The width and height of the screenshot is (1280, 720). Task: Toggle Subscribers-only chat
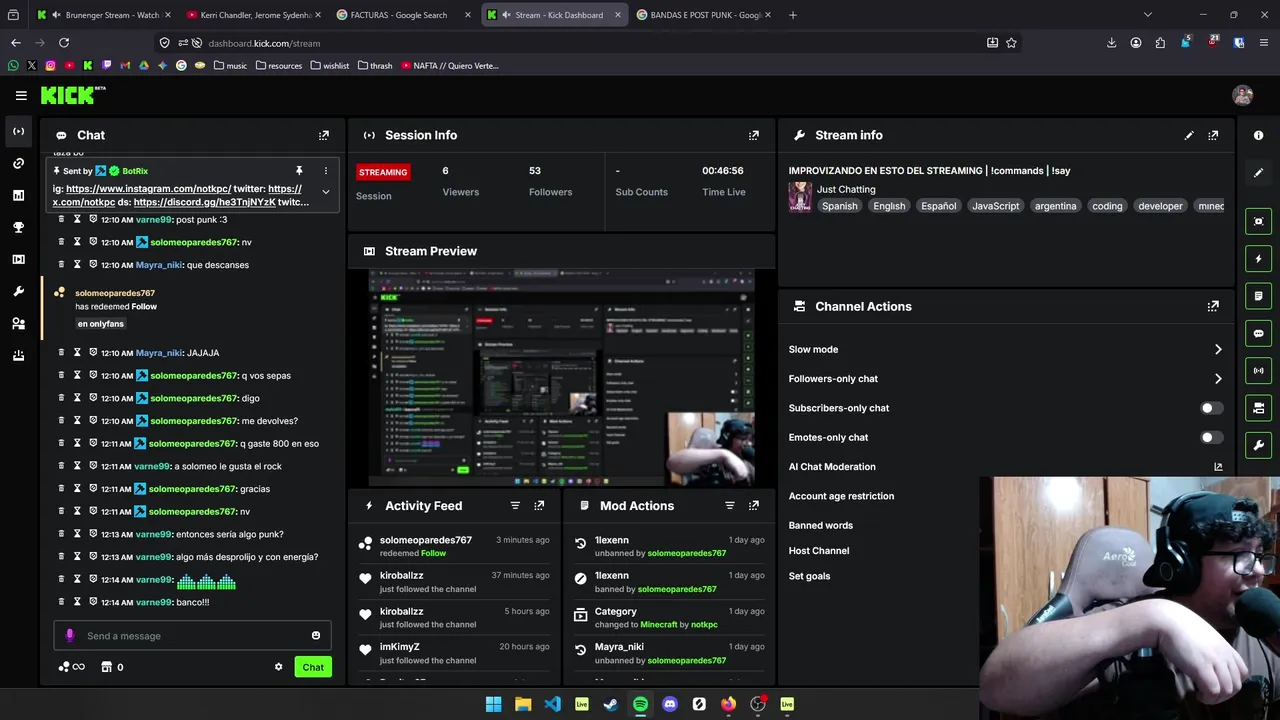click(1211, 408)
